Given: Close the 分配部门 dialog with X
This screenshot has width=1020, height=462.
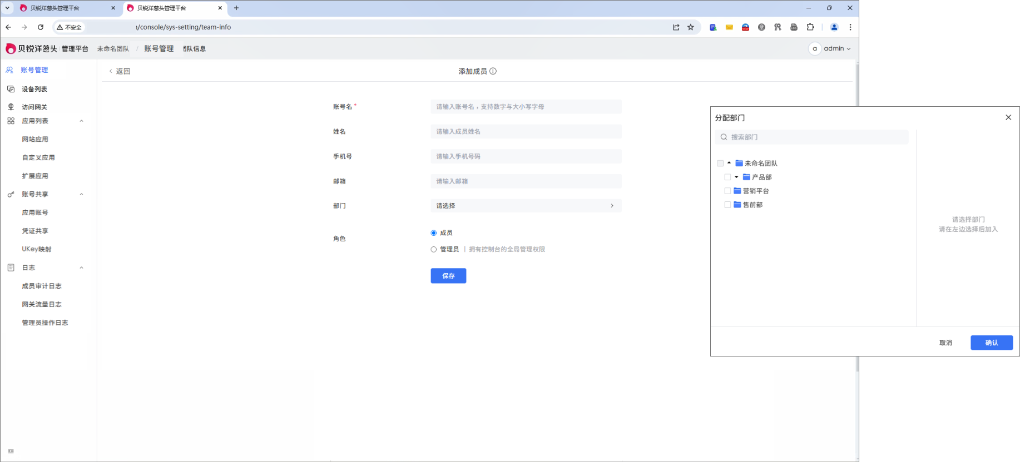Looking at the screenshot, I should click(x=1007, y=118).
